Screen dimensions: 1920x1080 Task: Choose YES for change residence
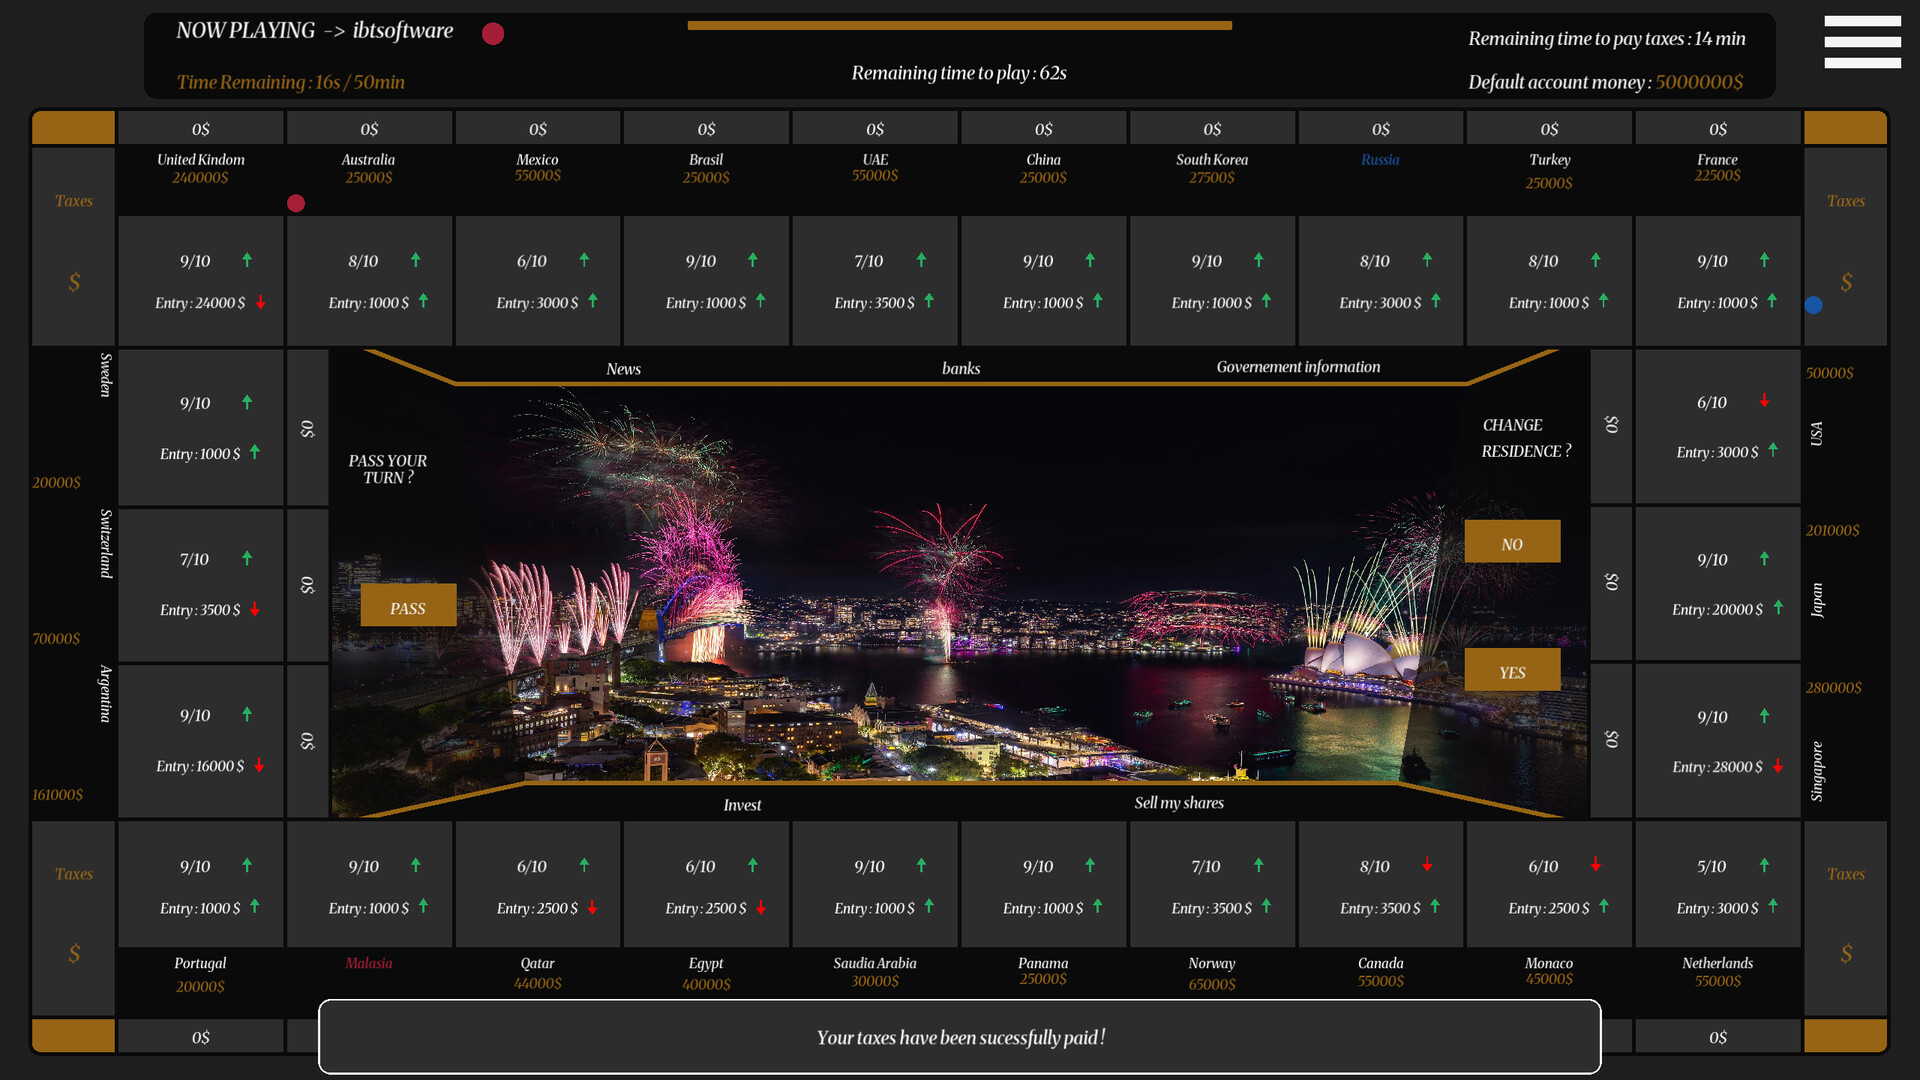pyautogui.click(x=1512, y=671)
